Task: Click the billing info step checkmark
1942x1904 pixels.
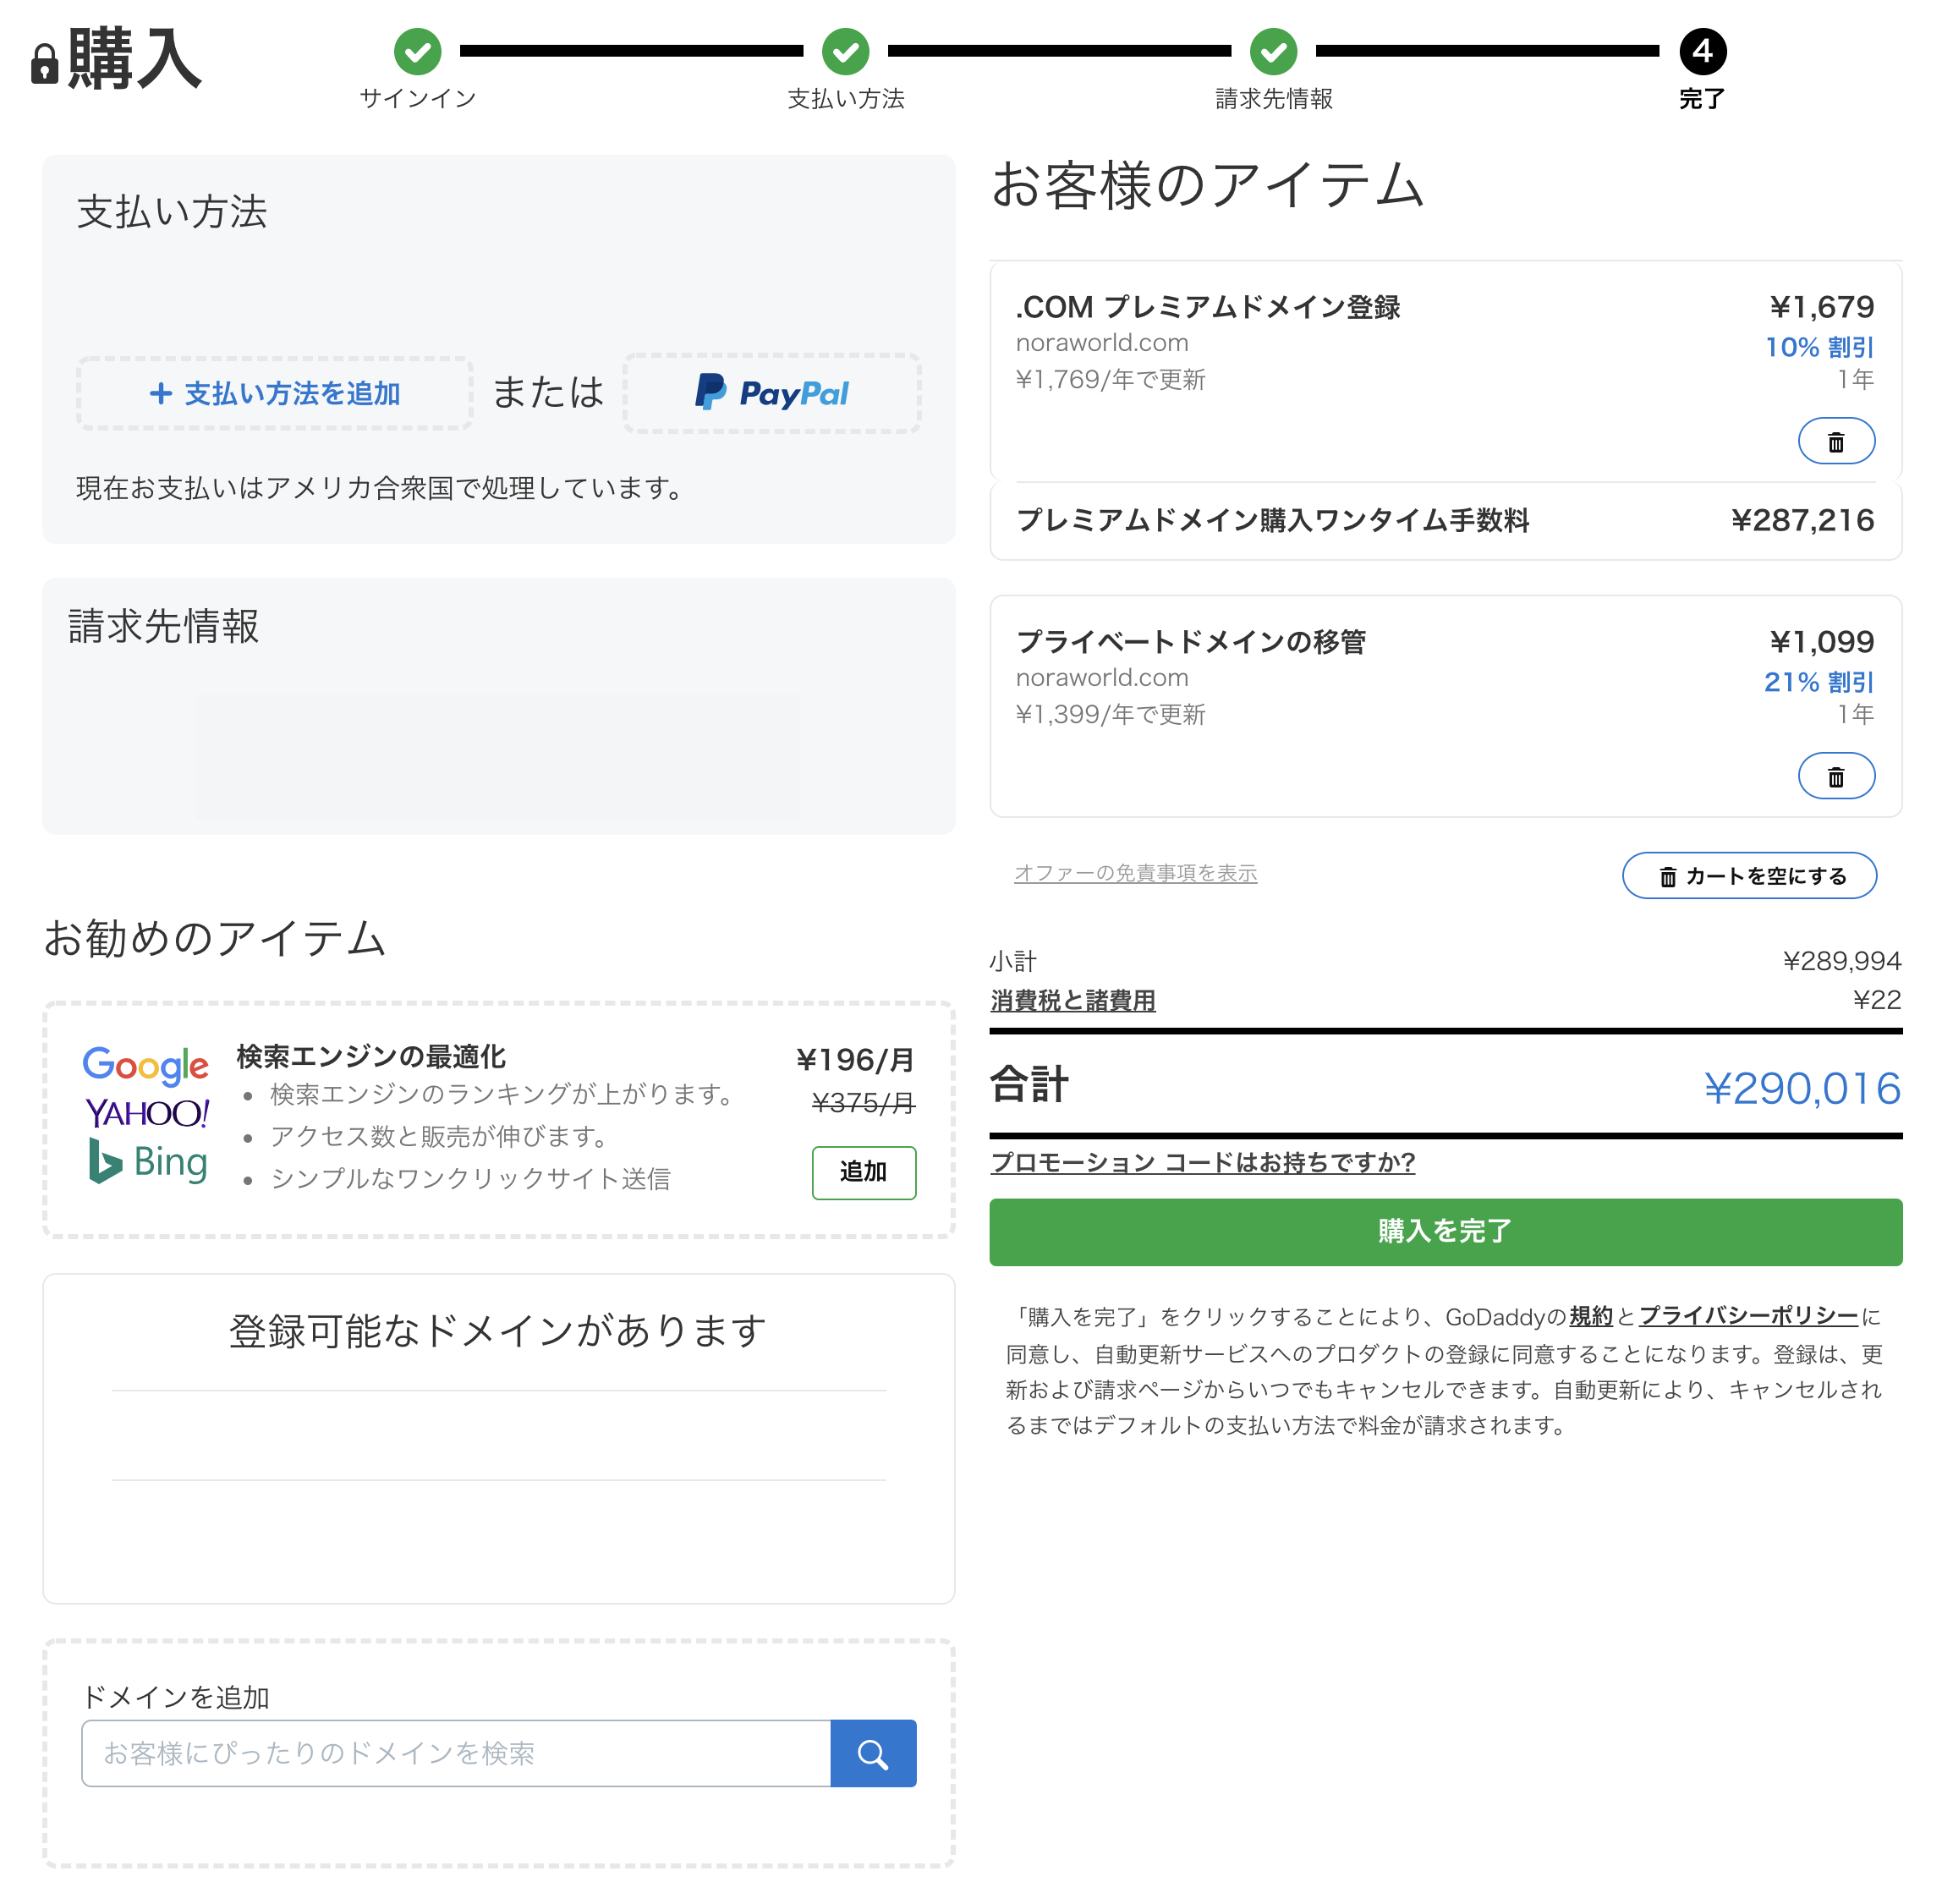Action: coord(1273,51)
